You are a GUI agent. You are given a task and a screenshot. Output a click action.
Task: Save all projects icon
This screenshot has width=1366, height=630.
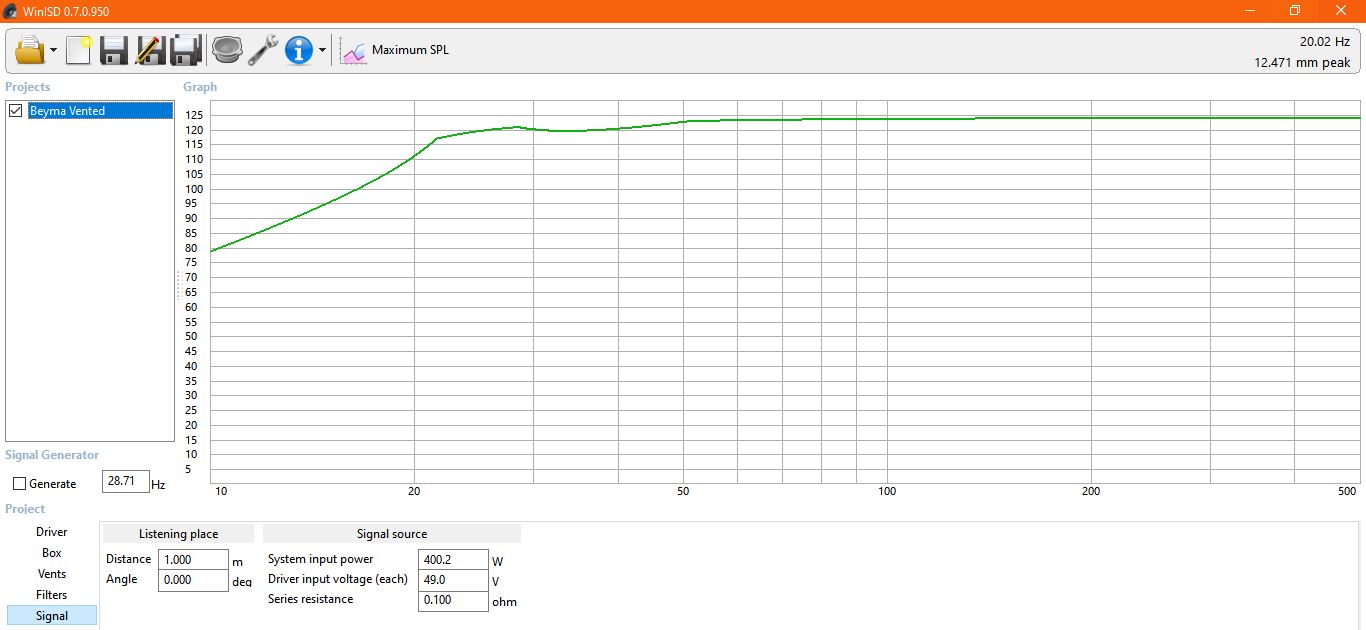coord(186,50)
